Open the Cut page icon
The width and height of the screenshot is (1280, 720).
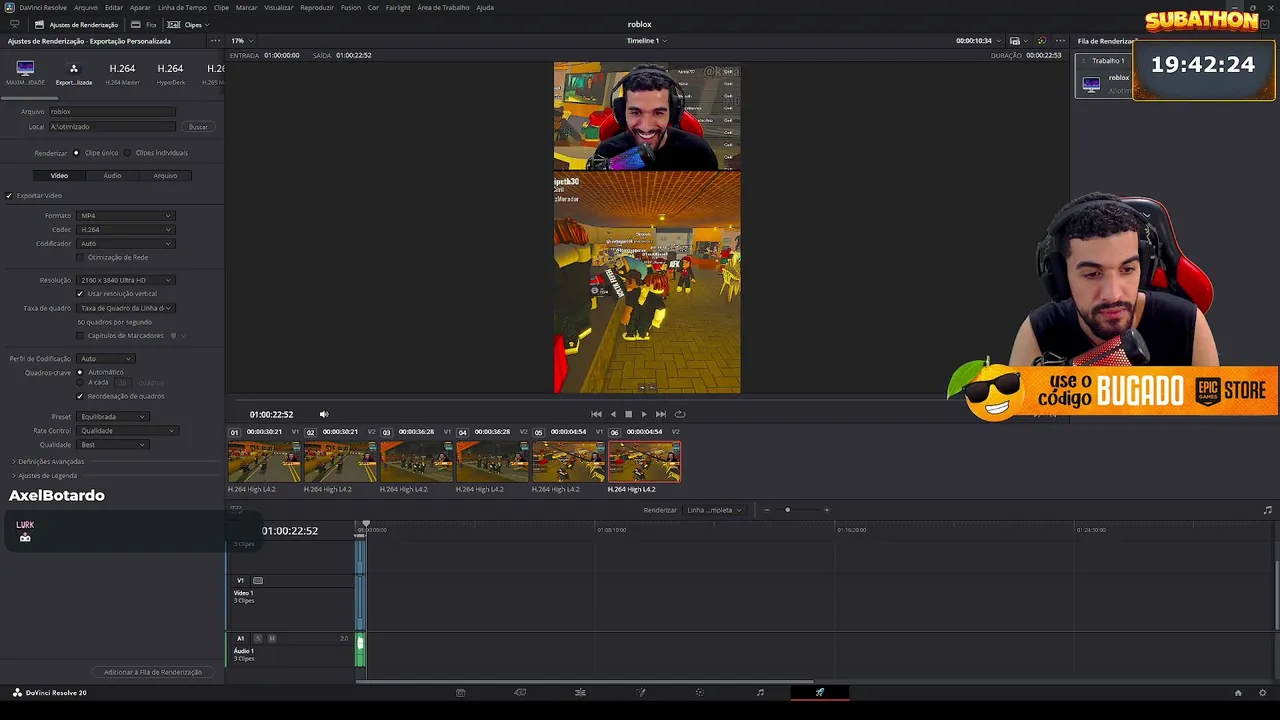click(520, 692)
